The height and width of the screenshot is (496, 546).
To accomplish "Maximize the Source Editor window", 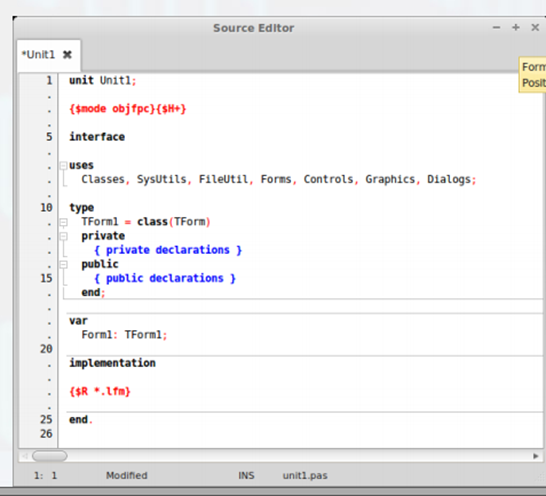I will [x=516, y=28].
